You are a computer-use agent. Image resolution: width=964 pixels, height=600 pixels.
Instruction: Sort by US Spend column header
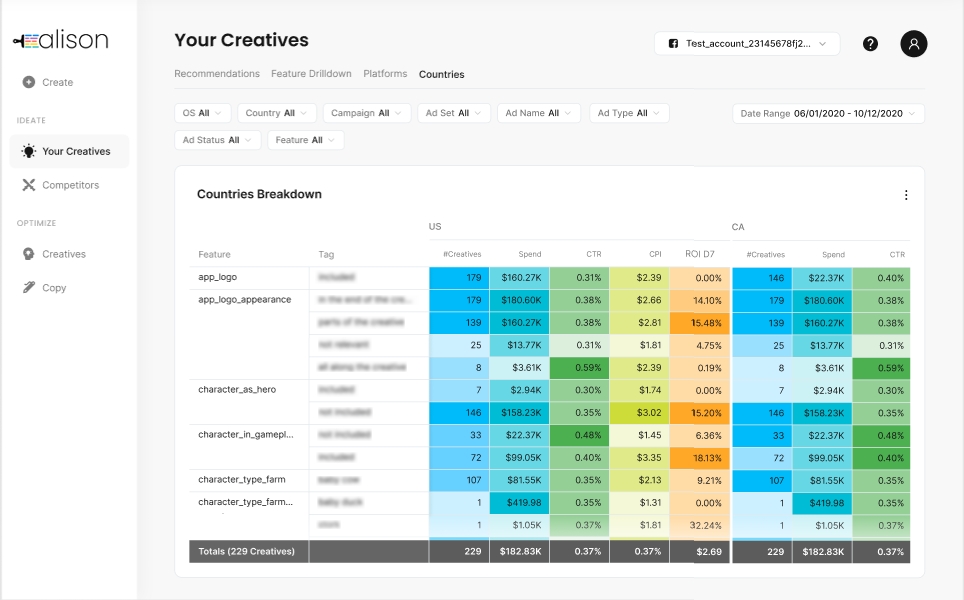point(529,255)
